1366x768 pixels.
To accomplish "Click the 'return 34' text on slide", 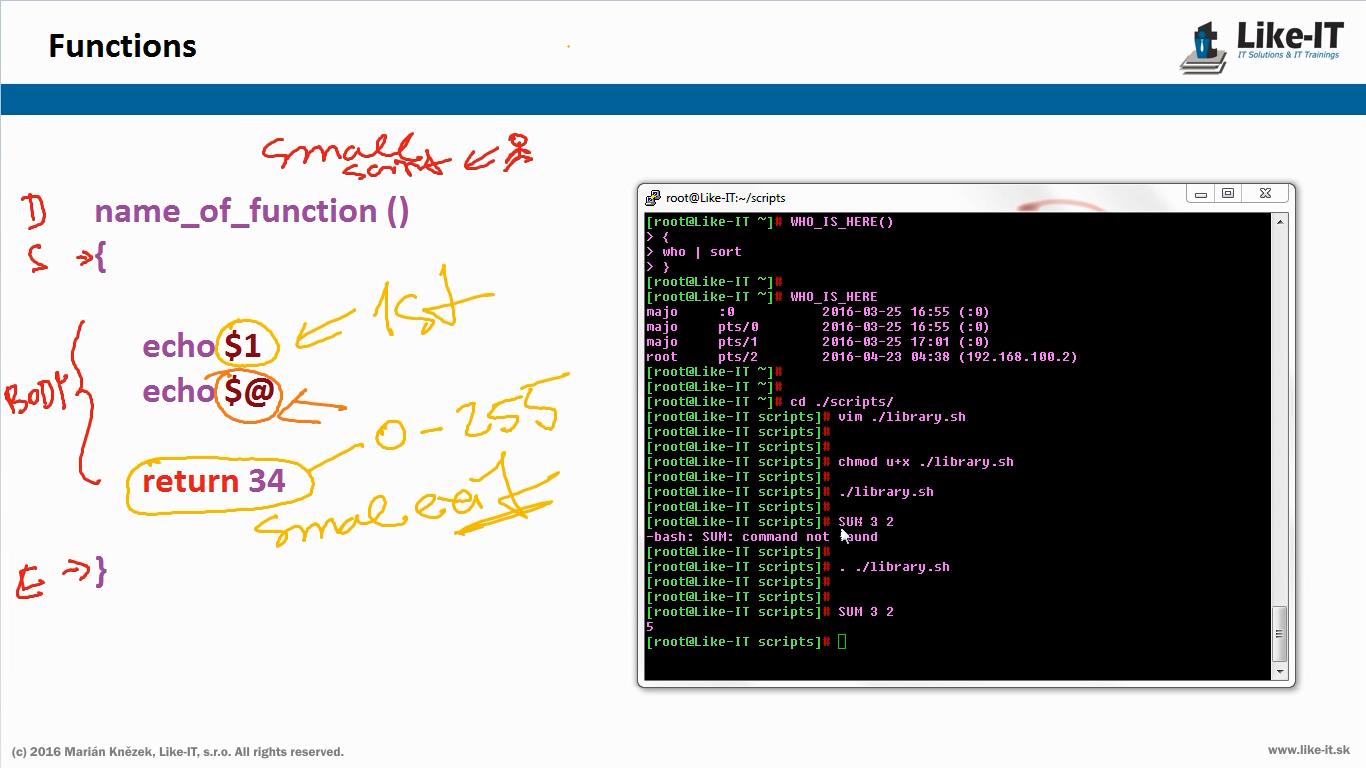I will [x=214, y=481].
